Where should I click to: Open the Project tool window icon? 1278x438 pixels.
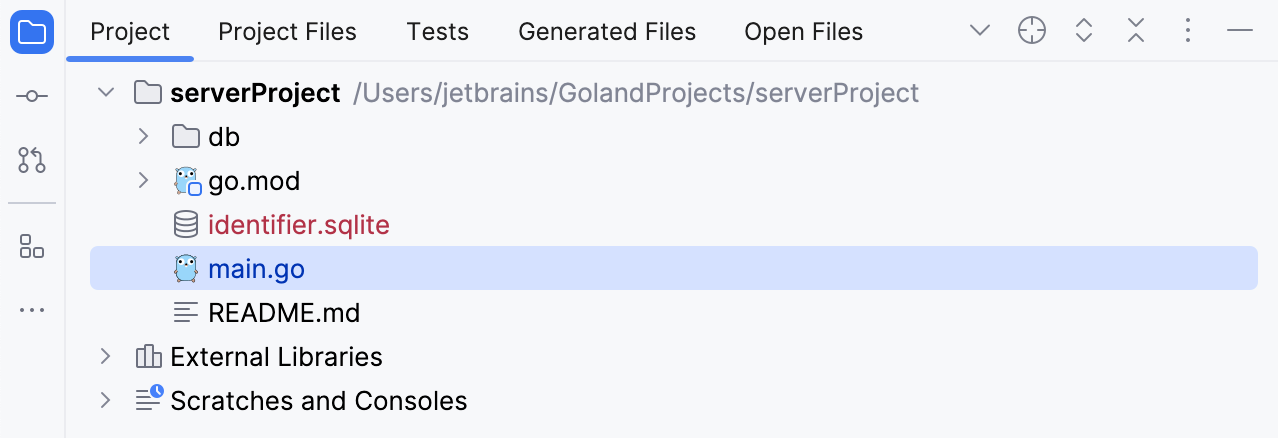[32, 33]
